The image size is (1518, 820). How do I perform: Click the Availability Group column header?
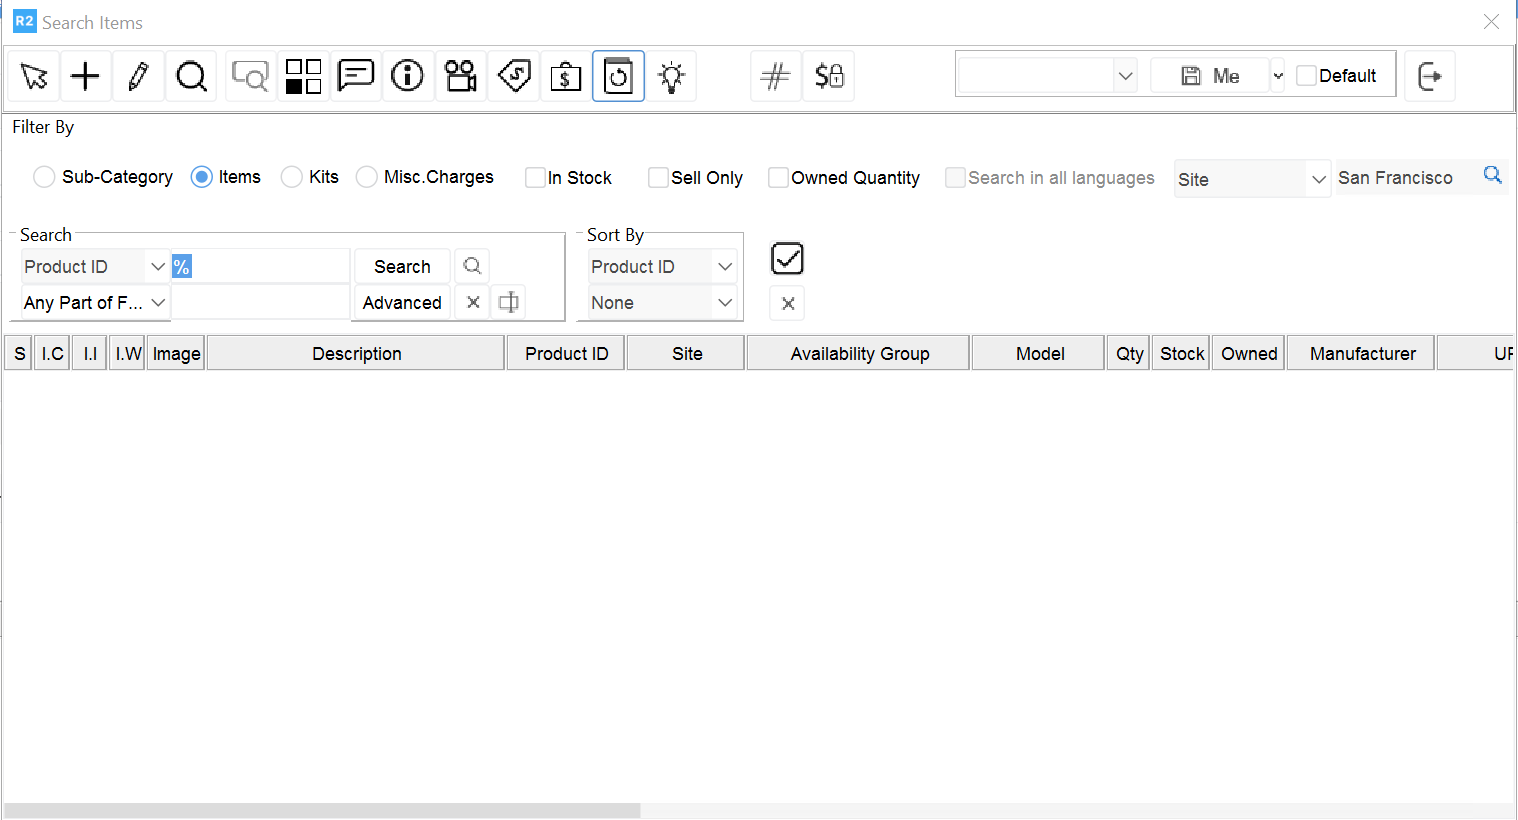tap(859, 354)
